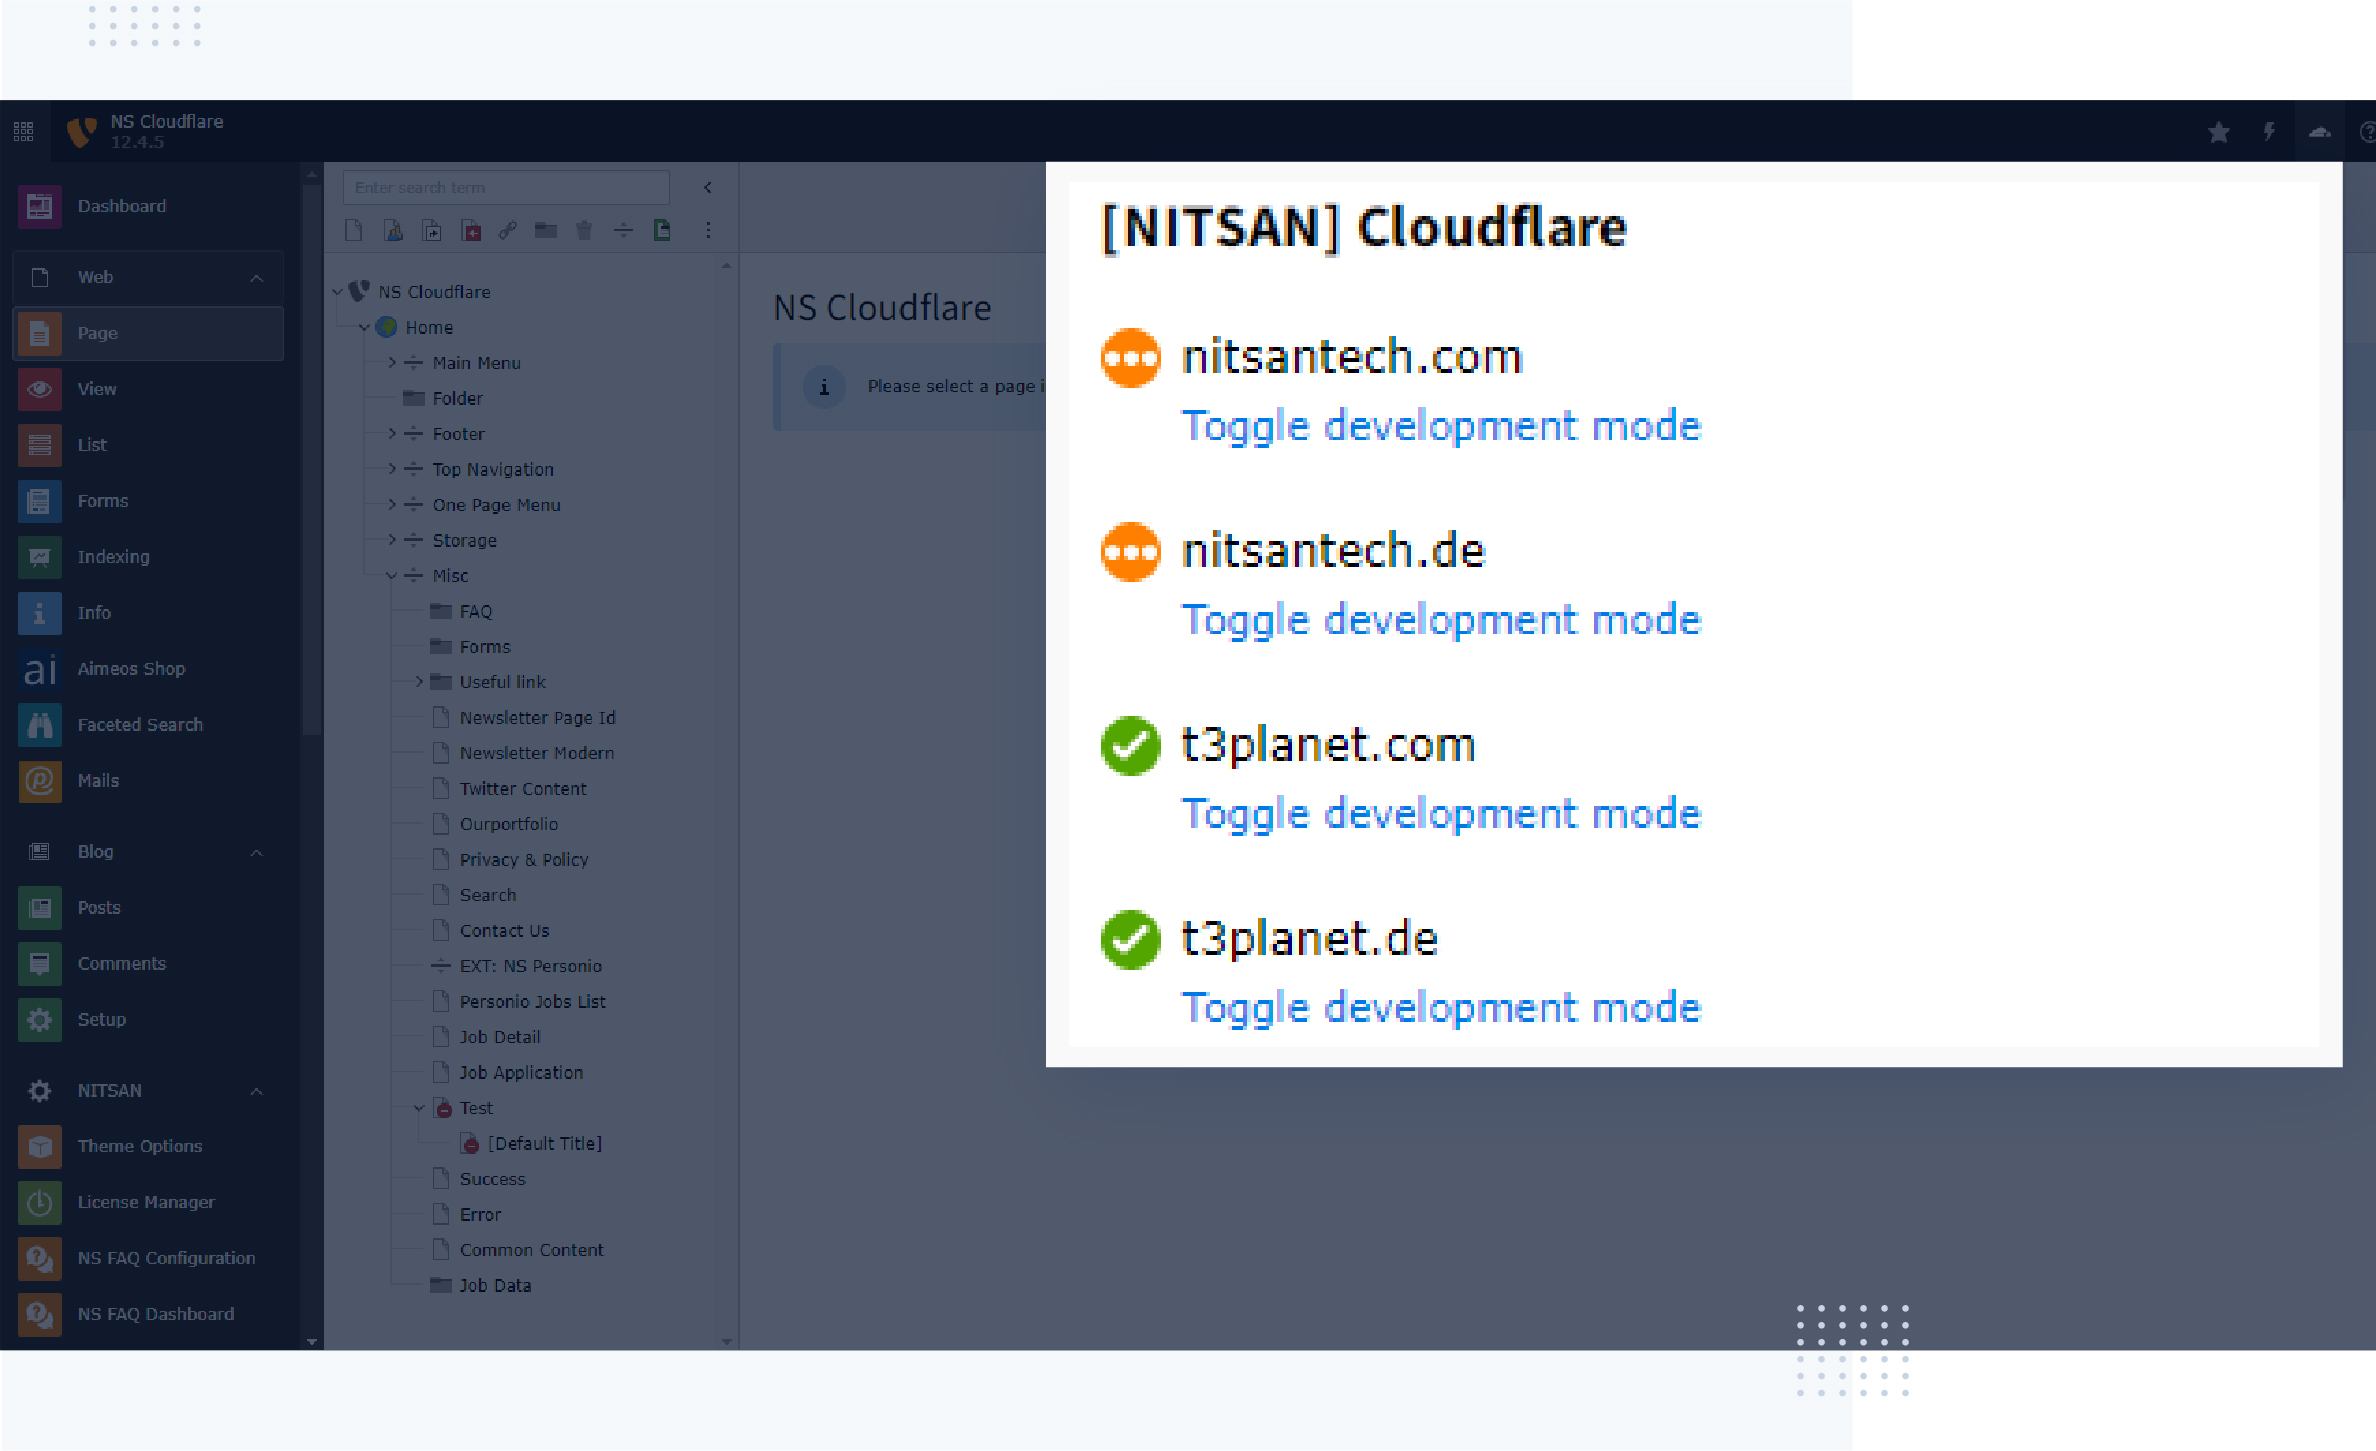Open the application grid menu icon
The width and height of the screenshot is (2376, 1451).
click(x=24, y=131)
